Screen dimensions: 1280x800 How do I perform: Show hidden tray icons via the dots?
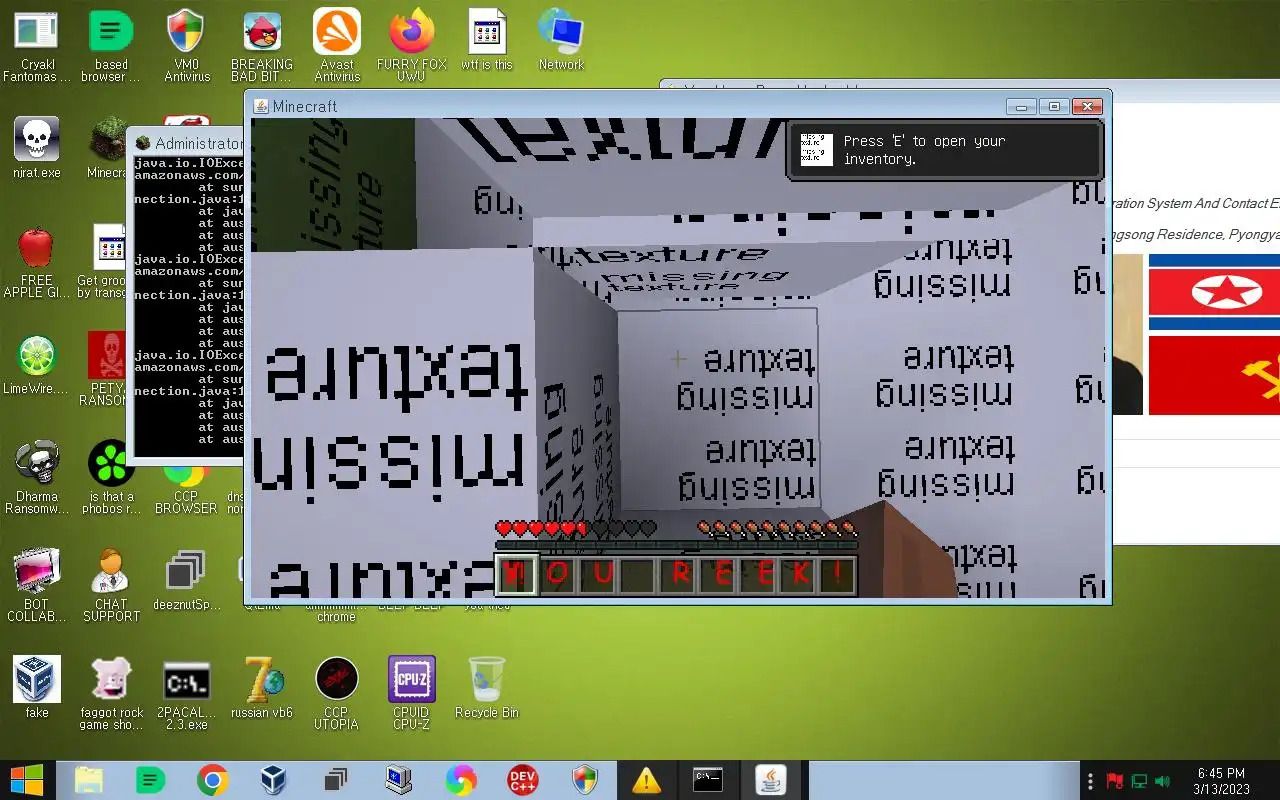(1089, 780)
